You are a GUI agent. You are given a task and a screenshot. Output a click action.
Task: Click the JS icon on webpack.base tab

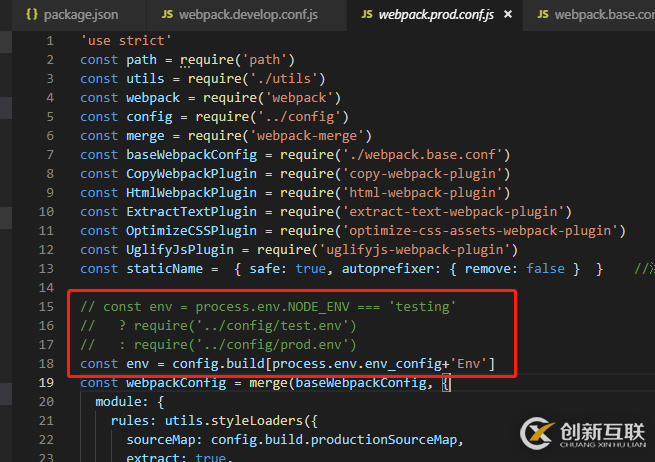coord(542,15)
